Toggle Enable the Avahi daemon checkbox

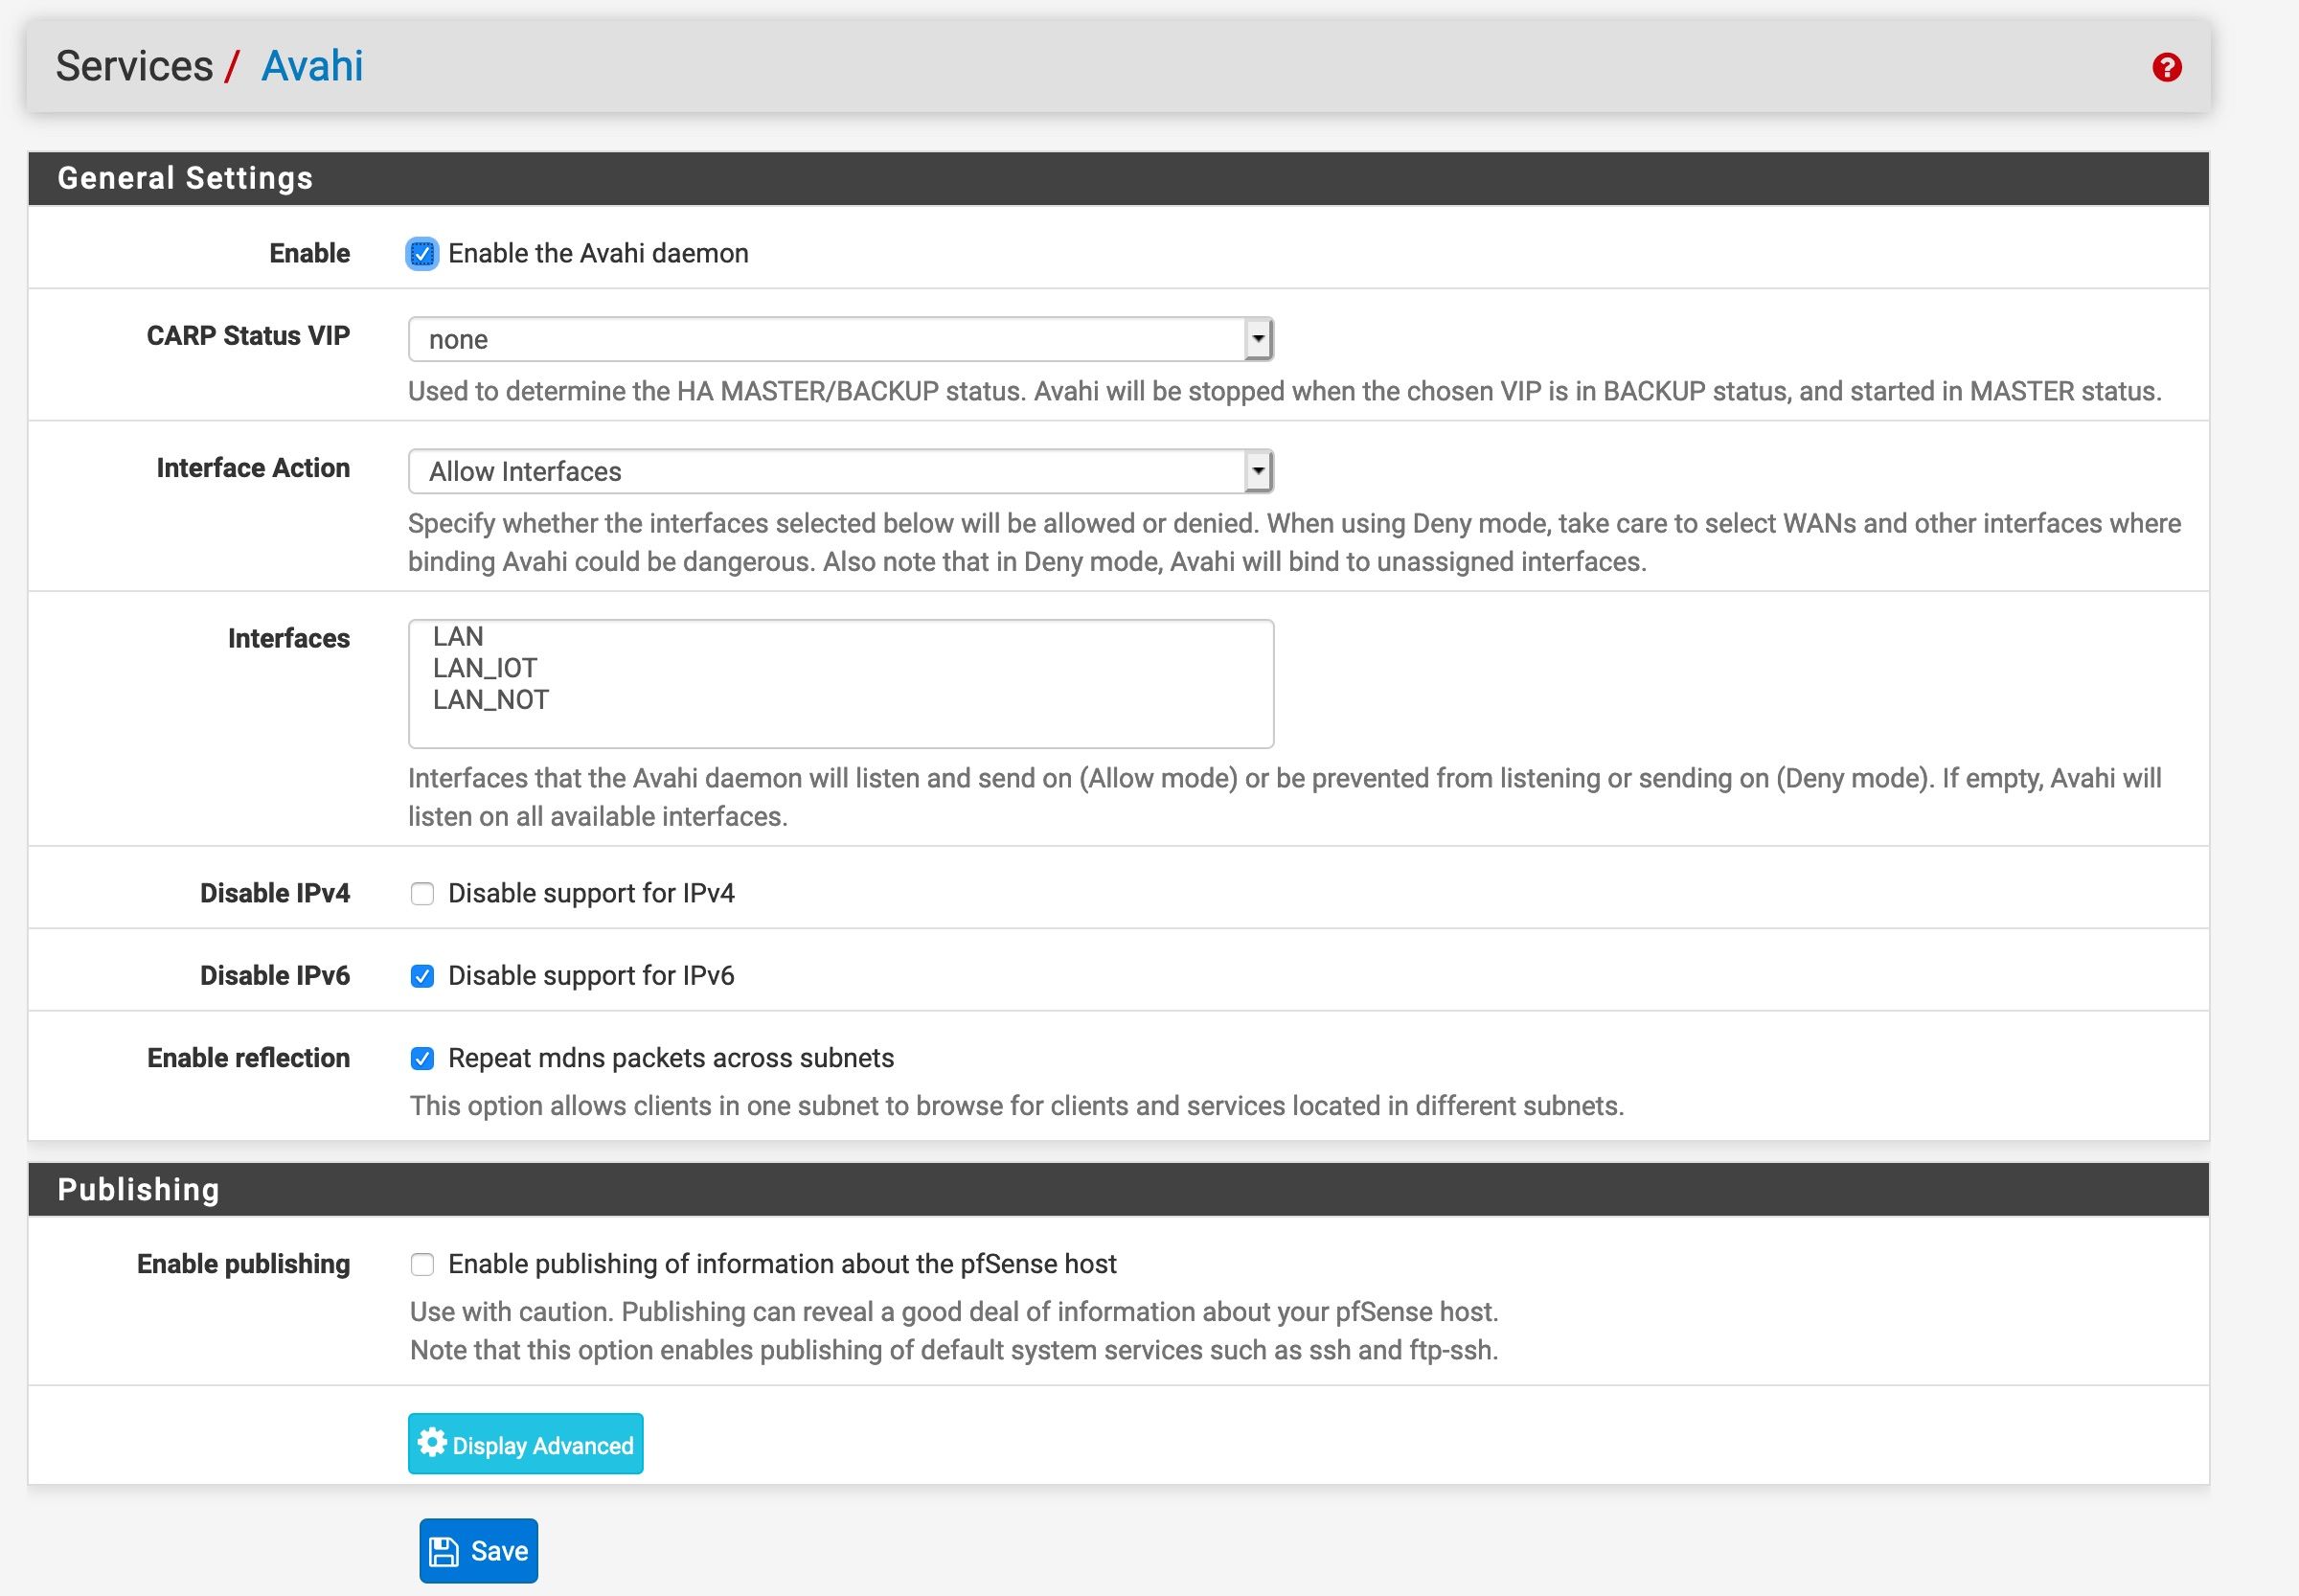[x=422, y=254]
